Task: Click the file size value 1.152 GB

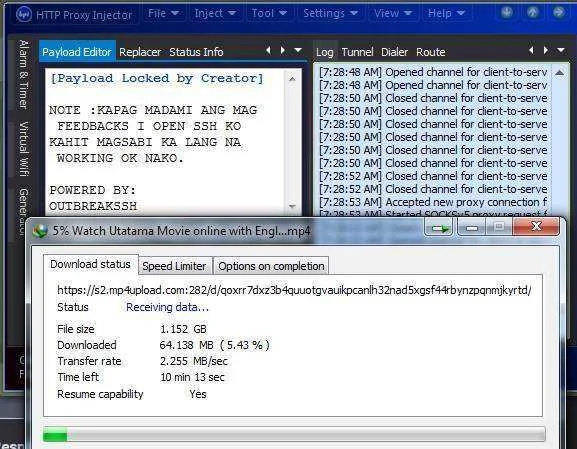Action: (183, 329)
